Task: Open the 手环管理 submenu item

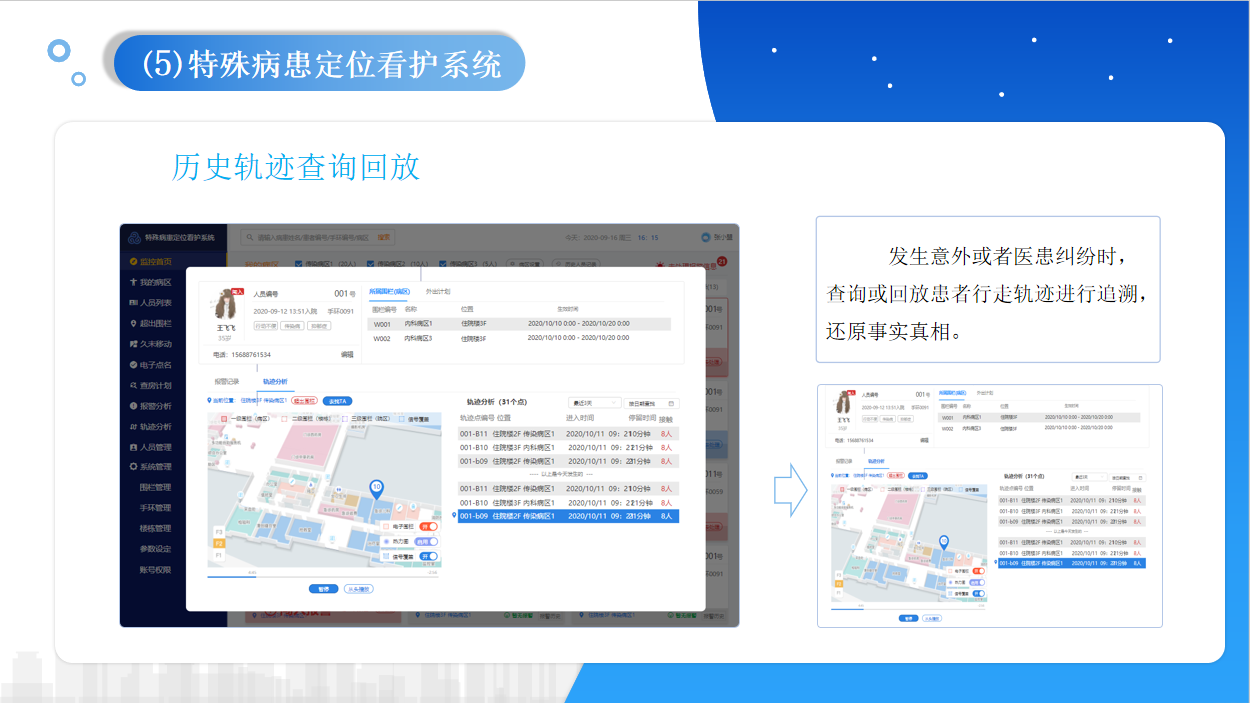Action: tap(155, 508)
